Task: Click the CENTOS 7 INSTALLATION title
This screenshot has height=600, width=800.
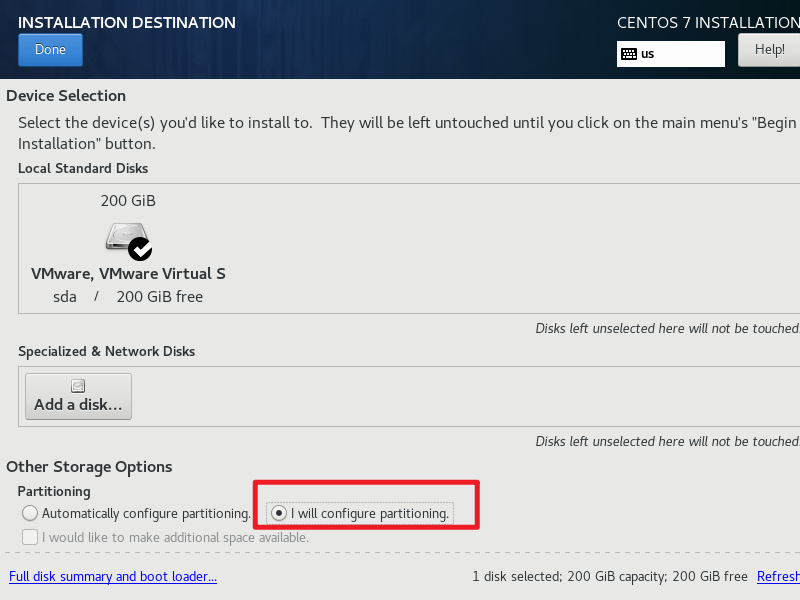Action: (x=708, y=23)
